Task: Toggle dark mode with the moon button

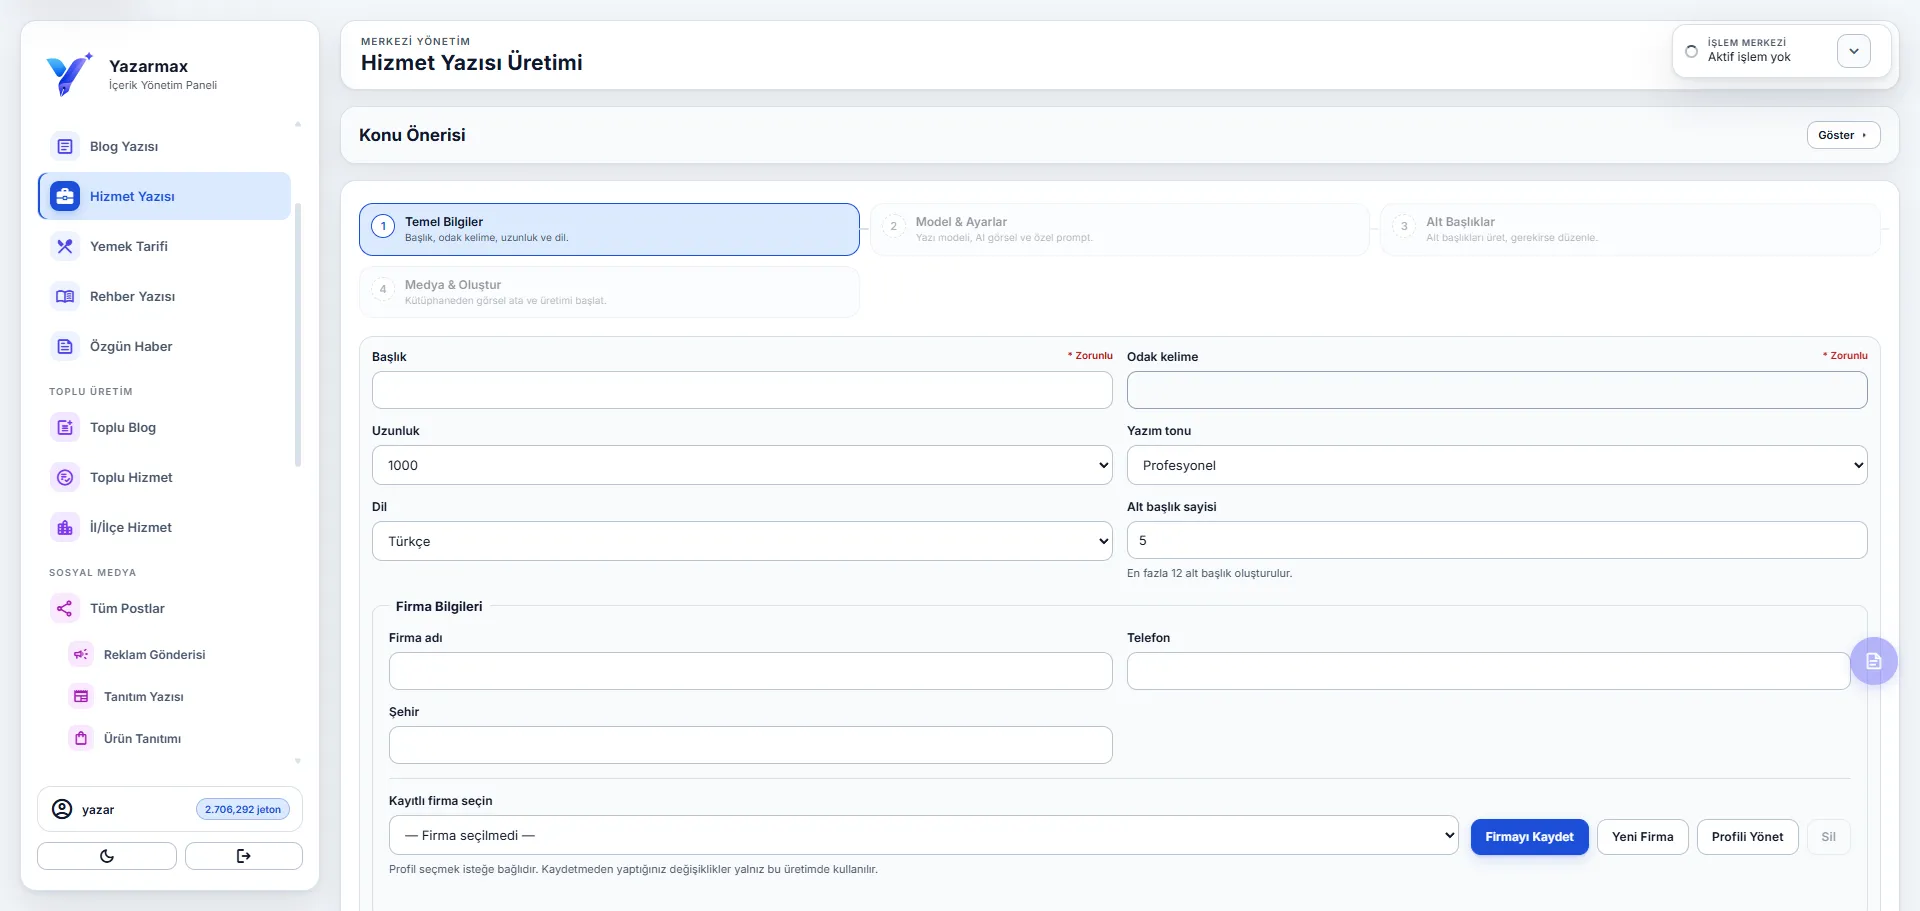Action: pos(107,856)
